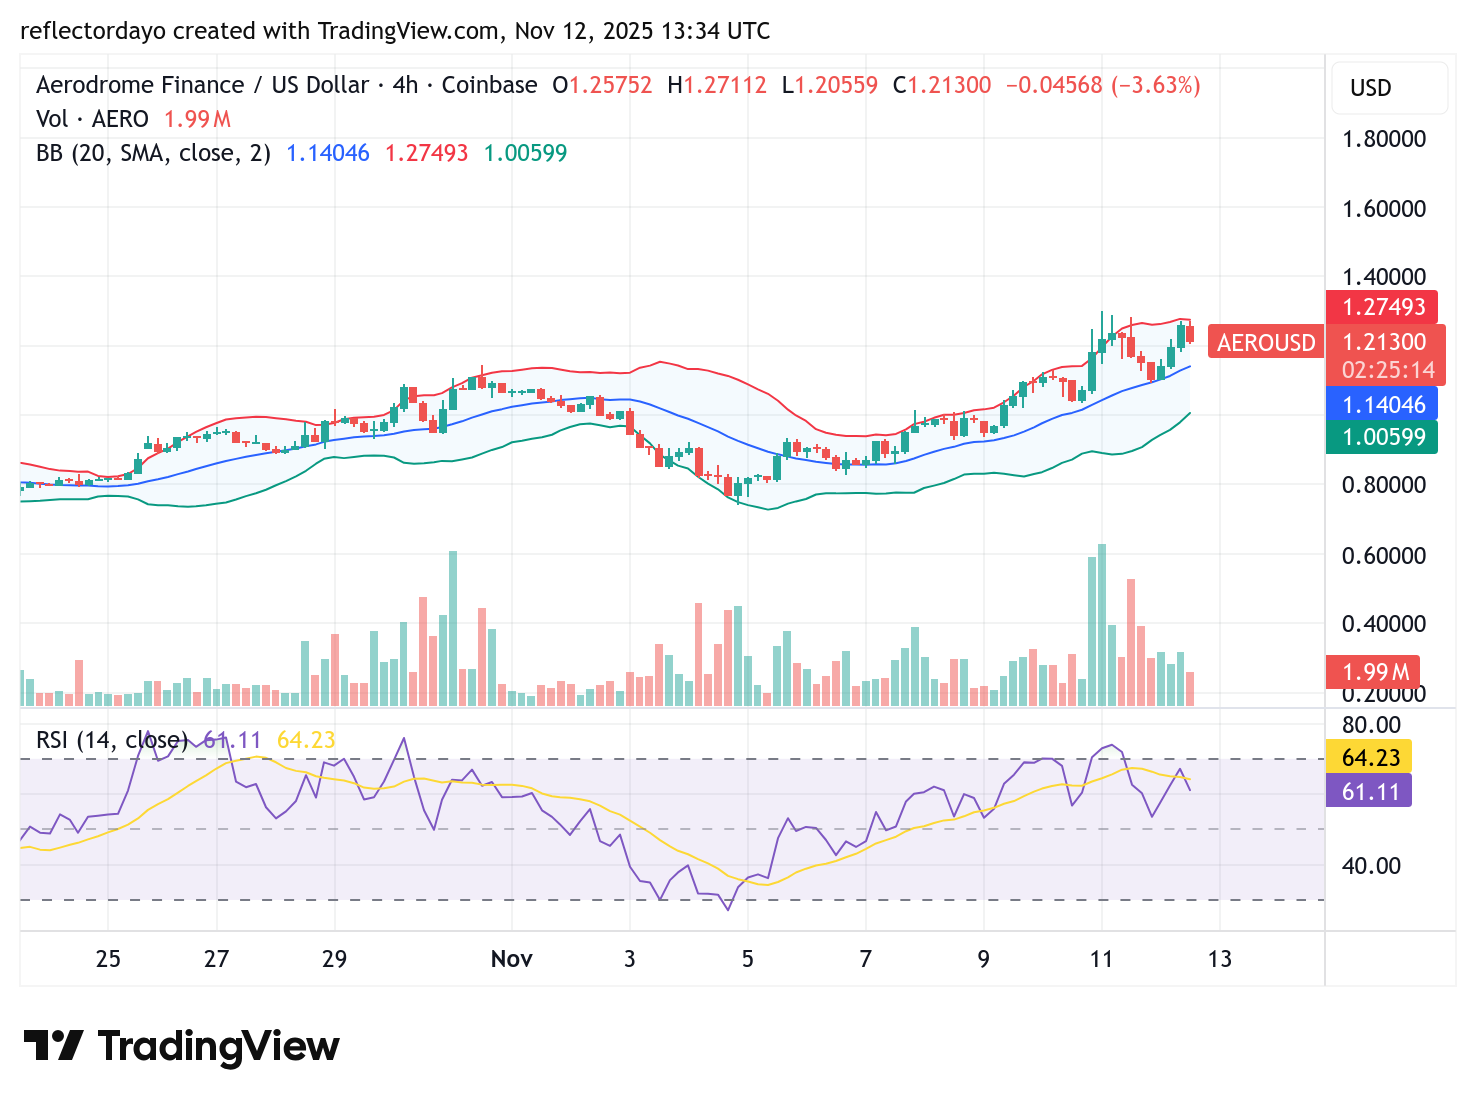This screenshot has width=1476, height=1106.
Task: Click the Vol · AERO indicator legend
Action: click(x=92, y=119)
